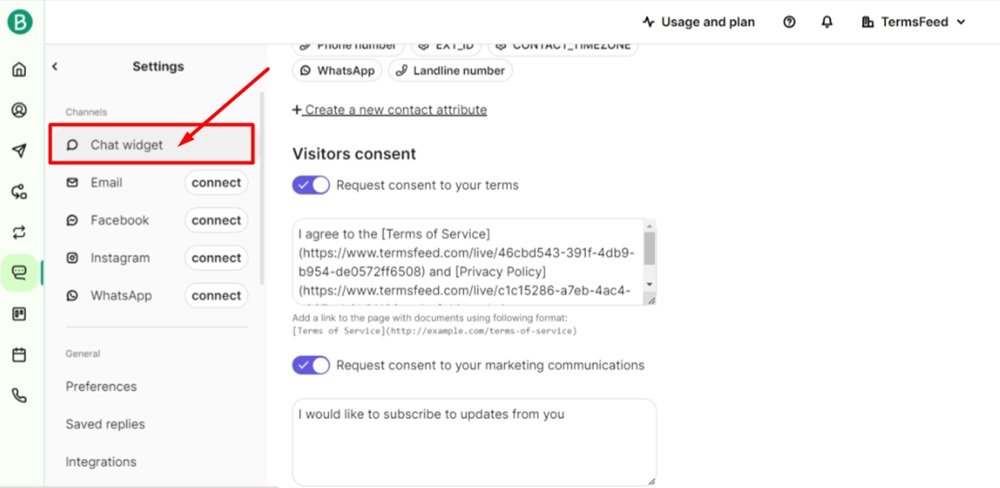Screen dimensions: 1000x488
Task: Open the Meetings calendar icon
Action: pos(20,355)
